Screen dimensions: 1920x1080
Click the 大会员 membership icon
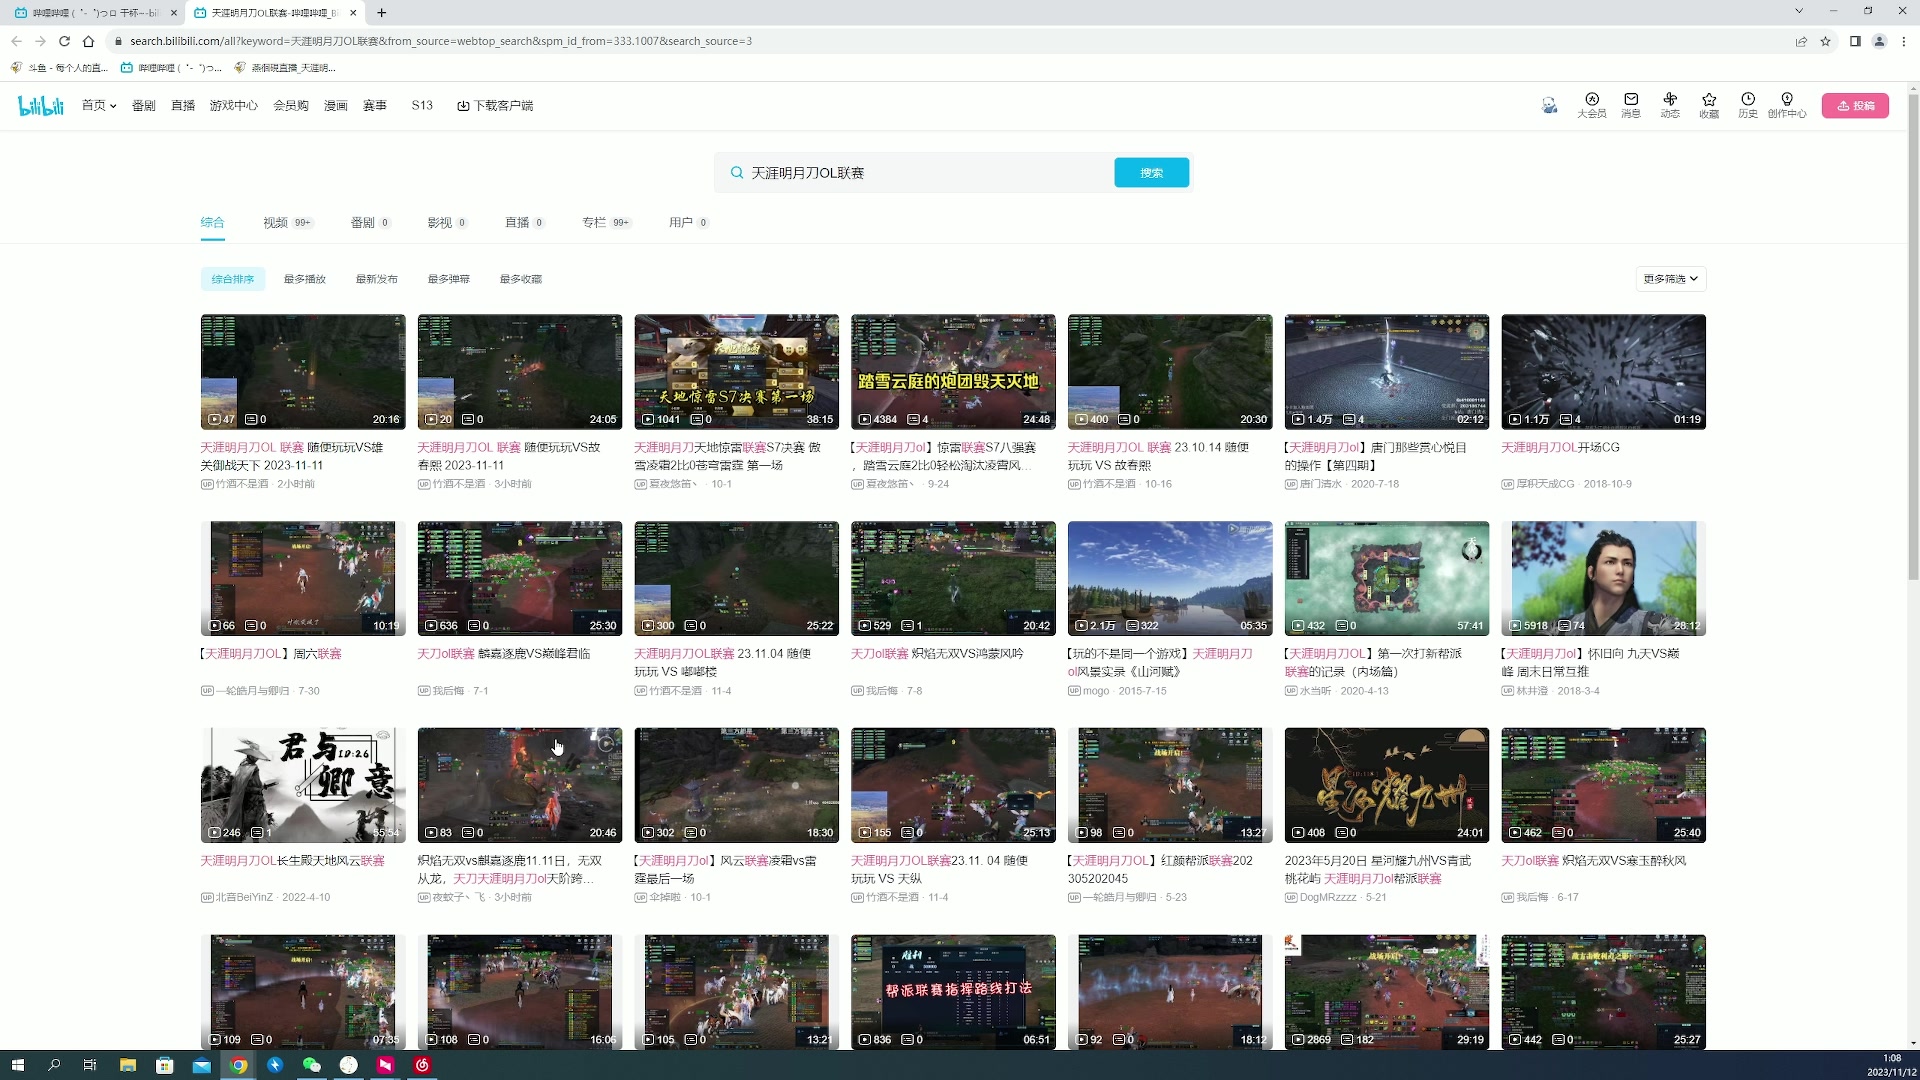tap(1591, 105)
